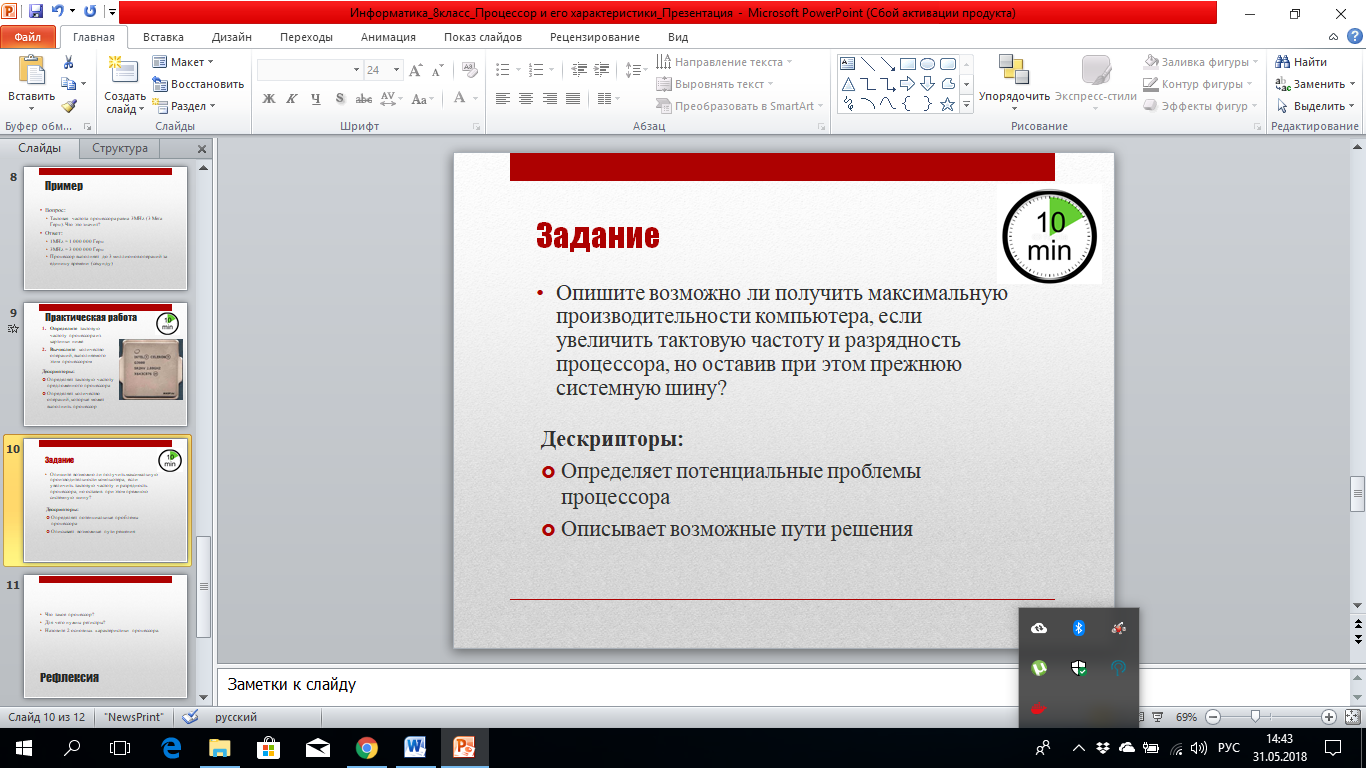Select slide 11 Рефлексия thumbnail
This screenshot has width=1366, height=768.
click(106, 636)
